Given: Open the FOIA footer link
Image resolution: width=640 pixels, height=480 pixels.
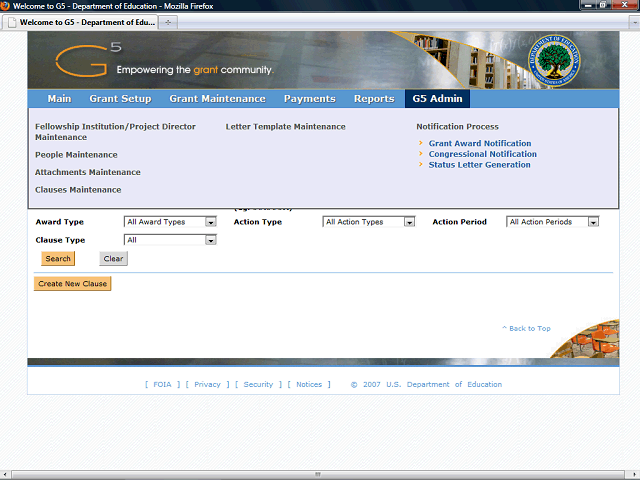Looking at the screenshot, I should point(162,384).
